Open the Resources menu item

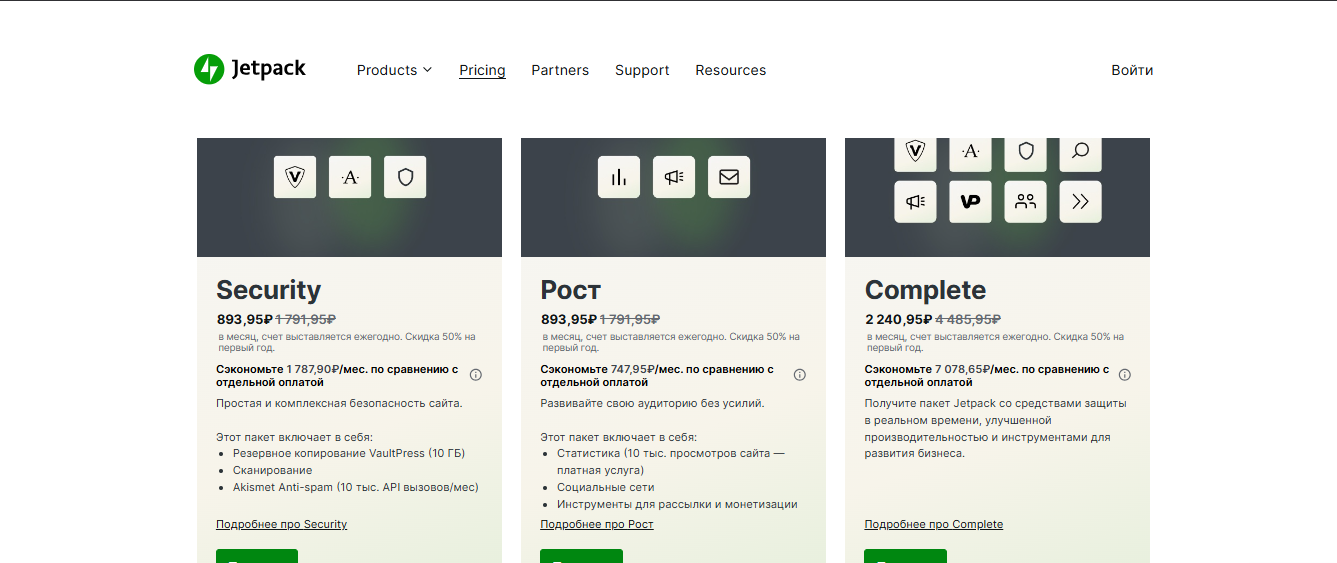pos(731,70)
